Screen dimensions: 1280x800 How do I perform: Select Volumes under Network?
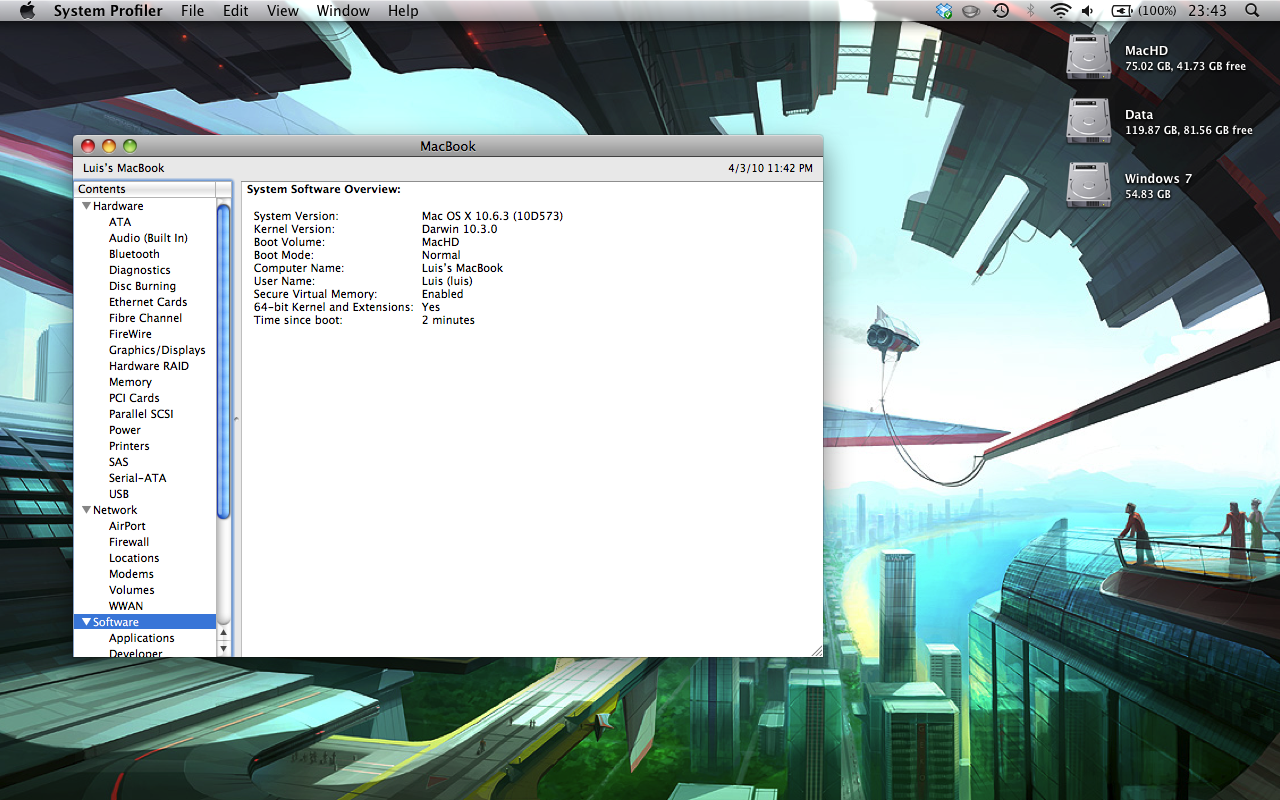(131, 590)
